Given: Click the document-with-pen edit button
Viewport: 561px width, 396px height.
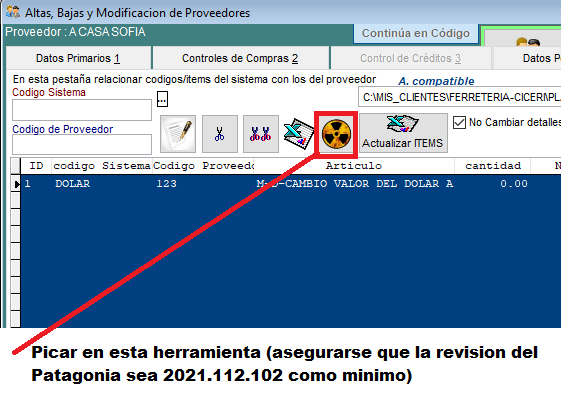Looking at the screenshot, I should 178,134.
